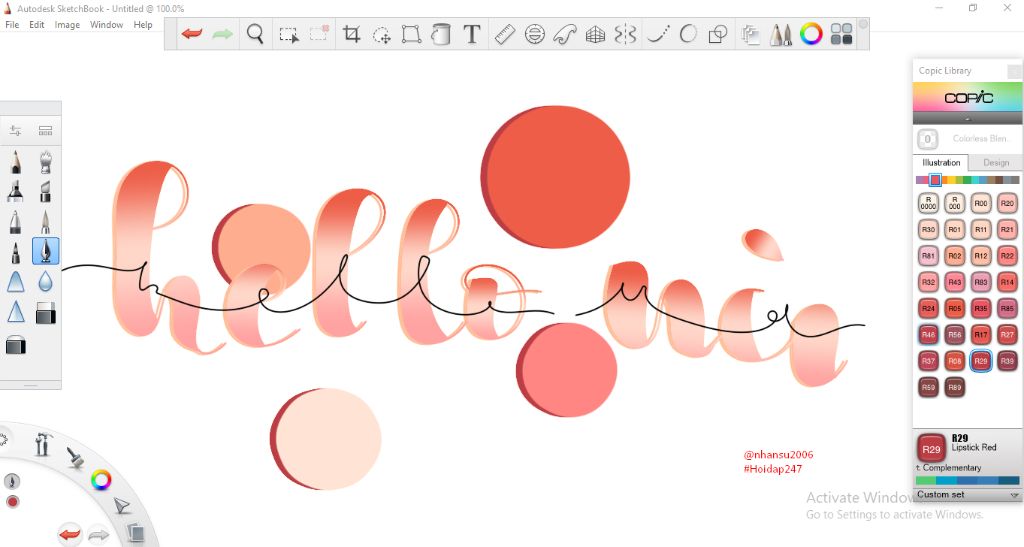Choose the Smear water-drop brush
Viewport: 1024px width, 547px height.
45,281
